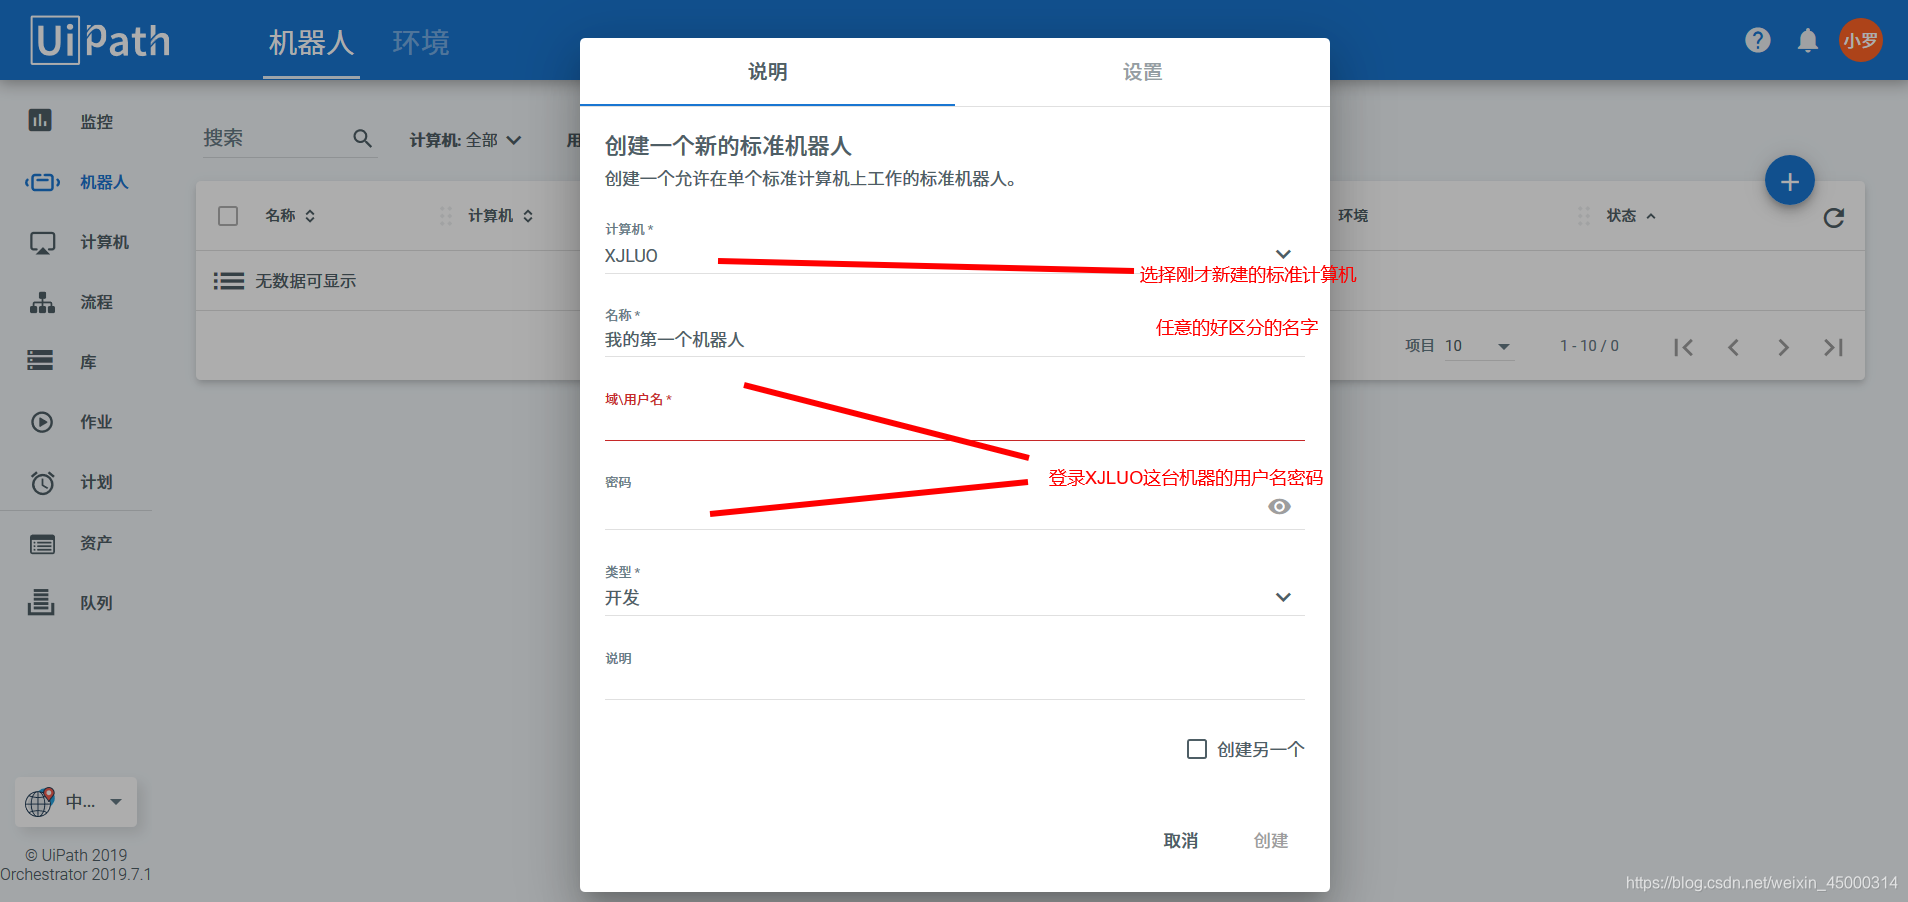Expand the 计算机 XJLUO dropdown in dialog
This screenshot has height=902, width=1908.
pos(1283,254)
